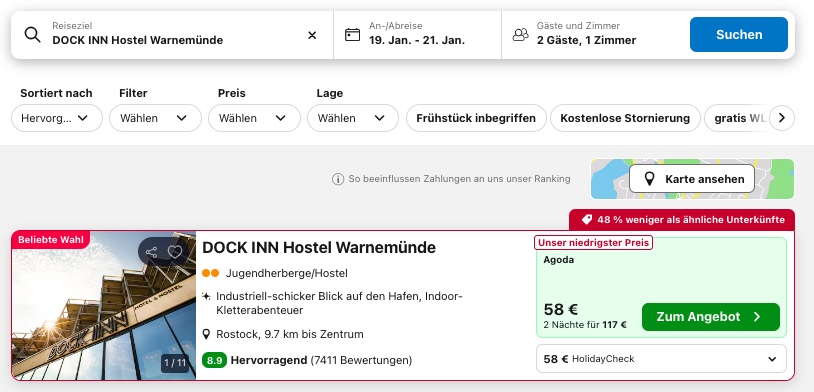Click the 48 % weniger banner

click(x=682, y=220)
